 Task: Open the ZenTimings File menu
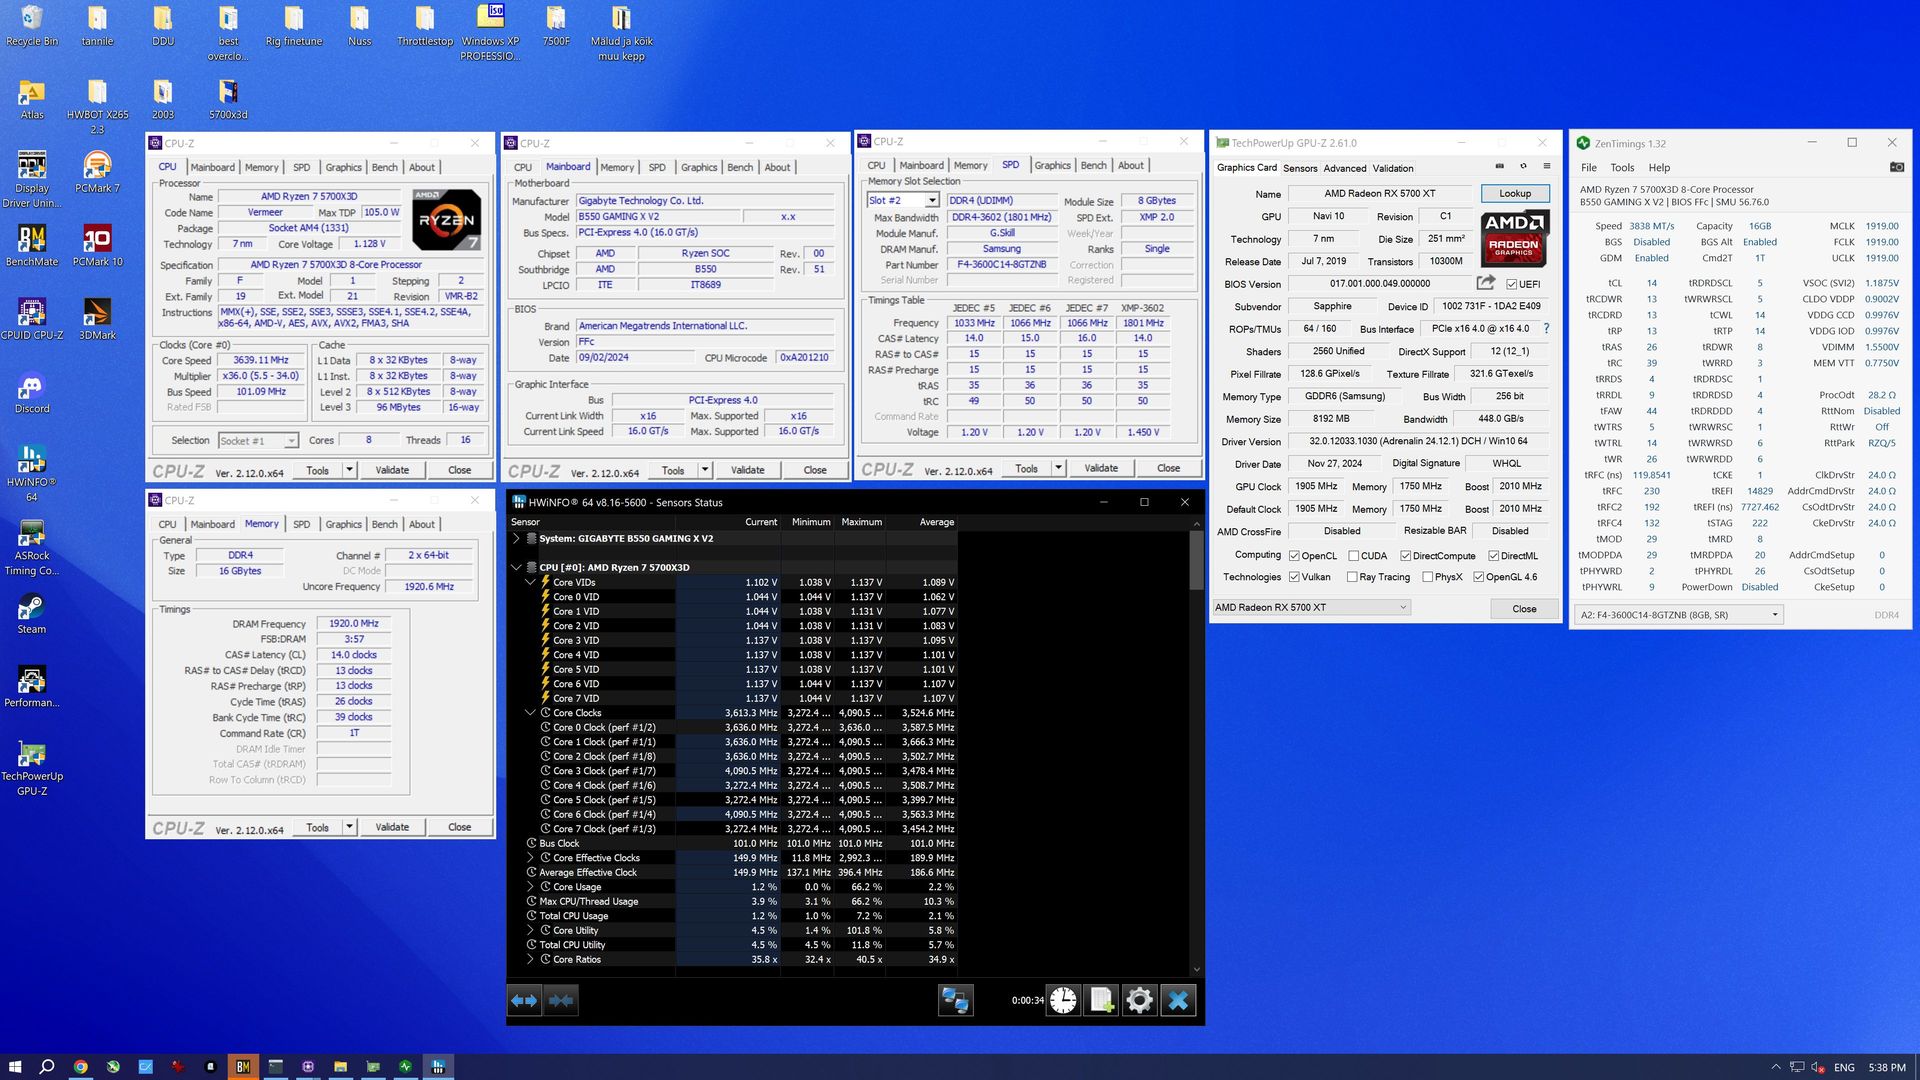1588,168
